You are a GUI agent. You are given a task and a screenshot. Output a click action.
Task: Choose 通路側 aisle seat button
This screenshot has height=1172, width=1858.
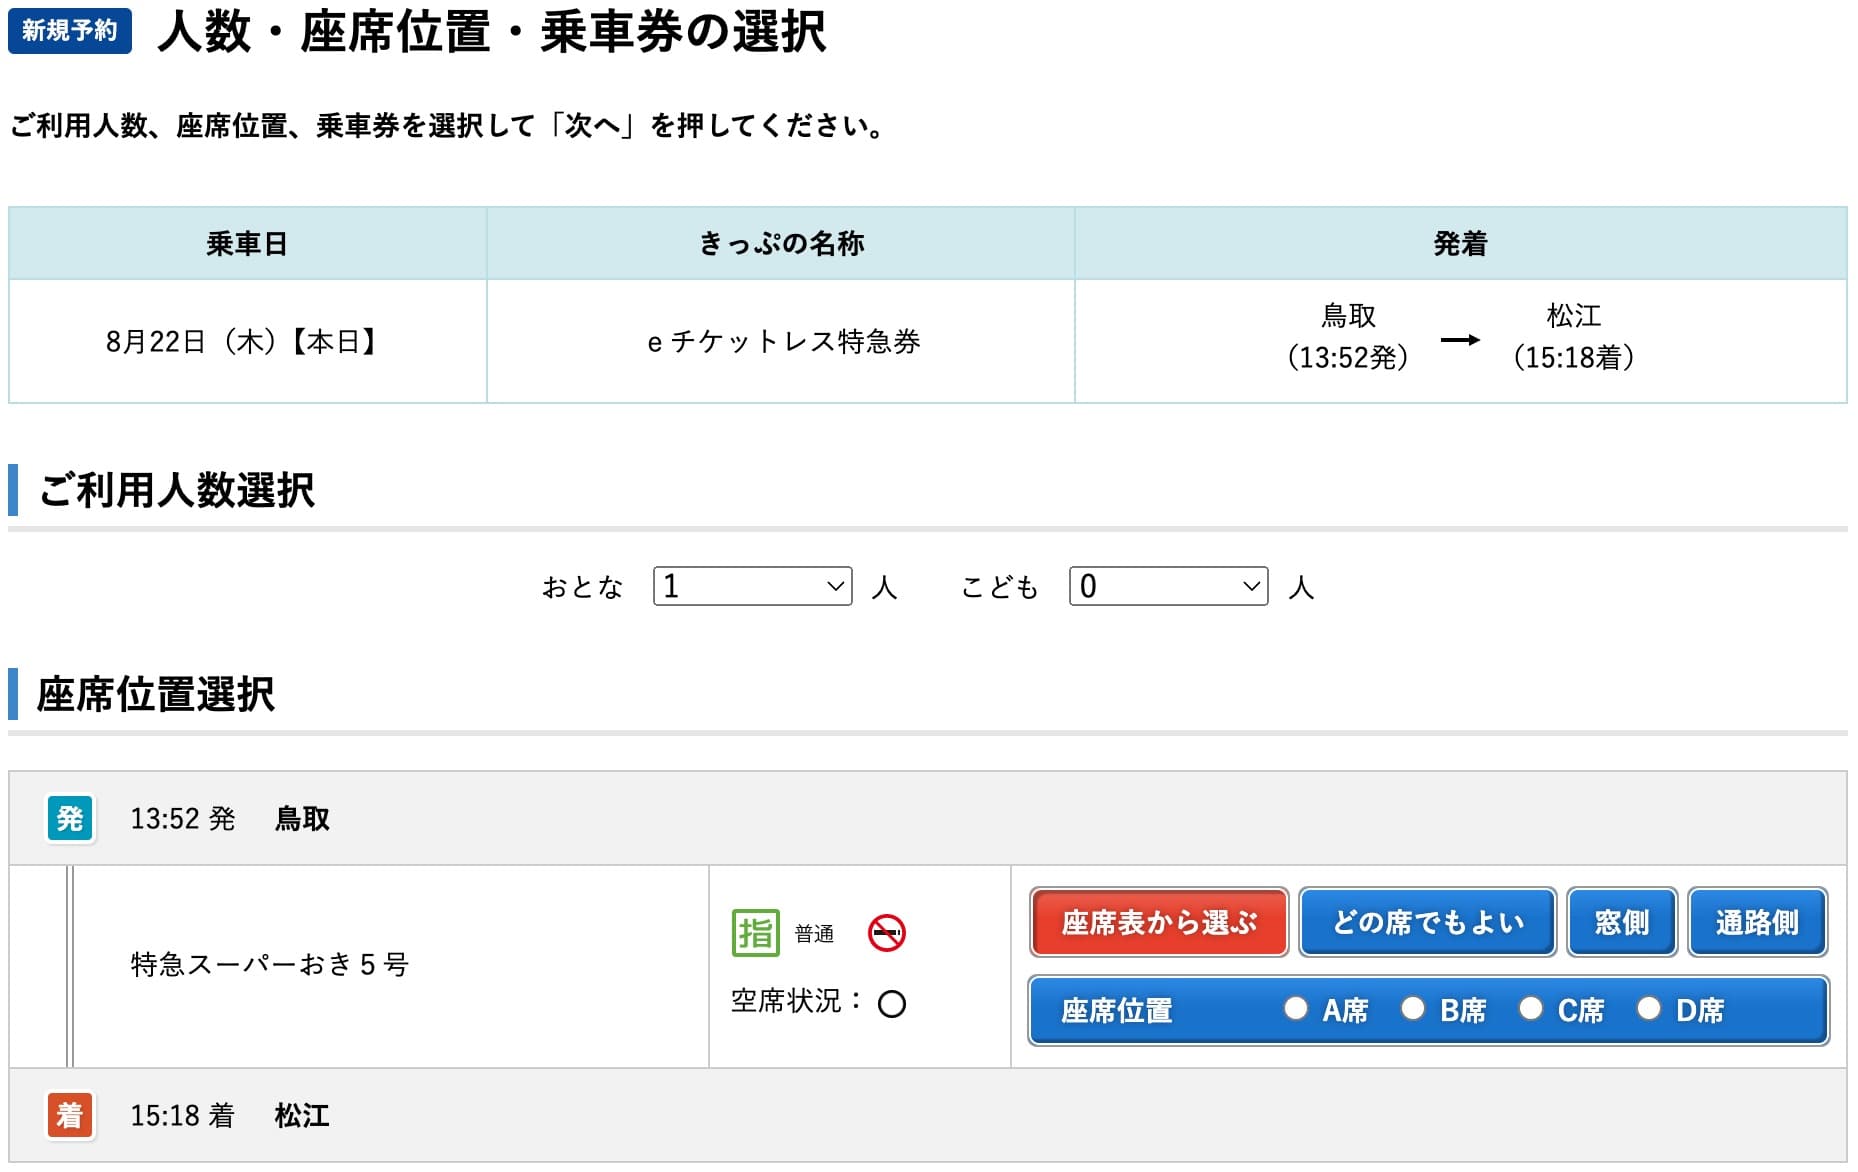point(1758,922)
